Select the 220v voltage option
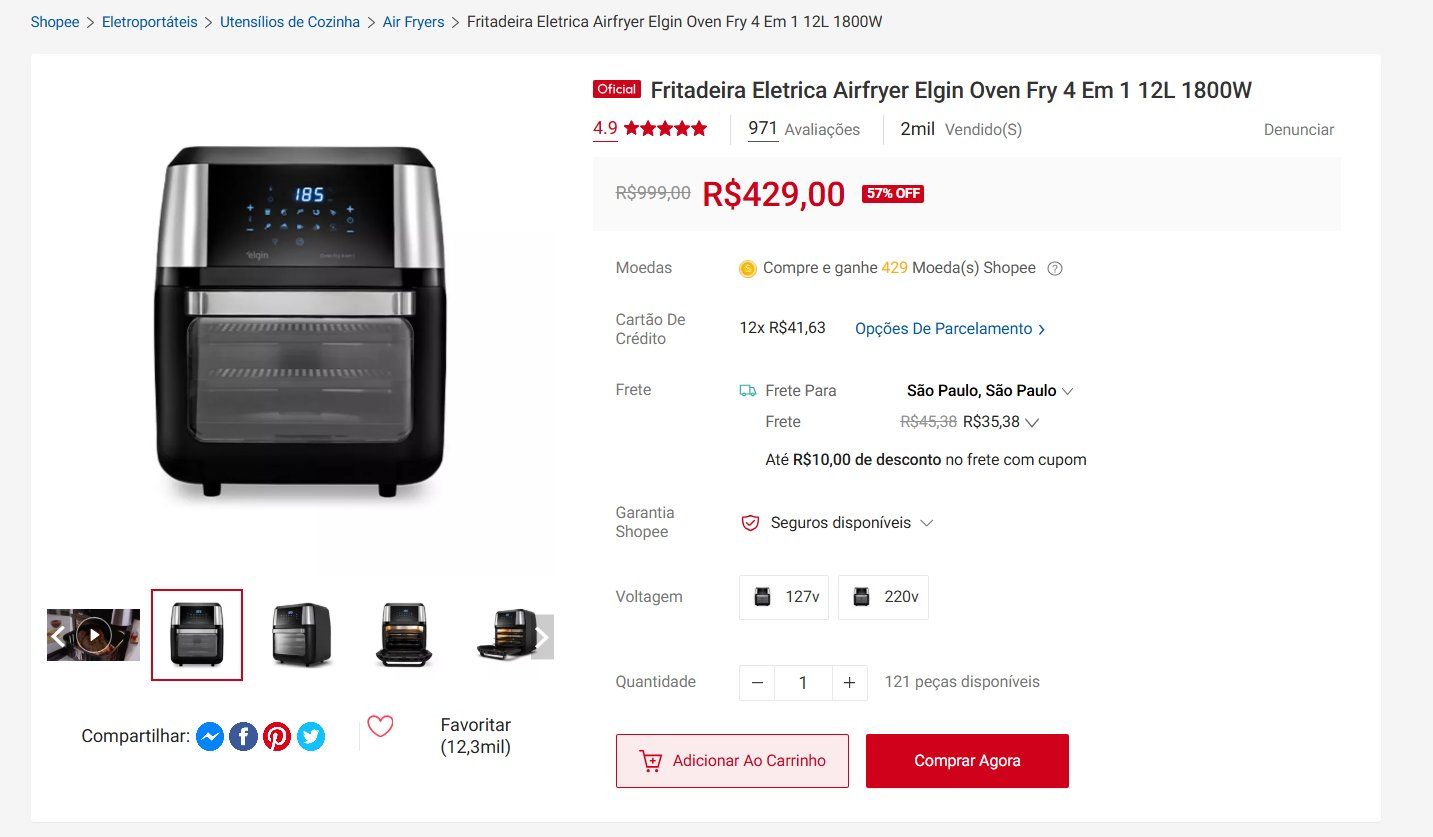Image resolution: width=1433 pixels, height=837 pixels. pyautogui.click(x=883, y=597)
